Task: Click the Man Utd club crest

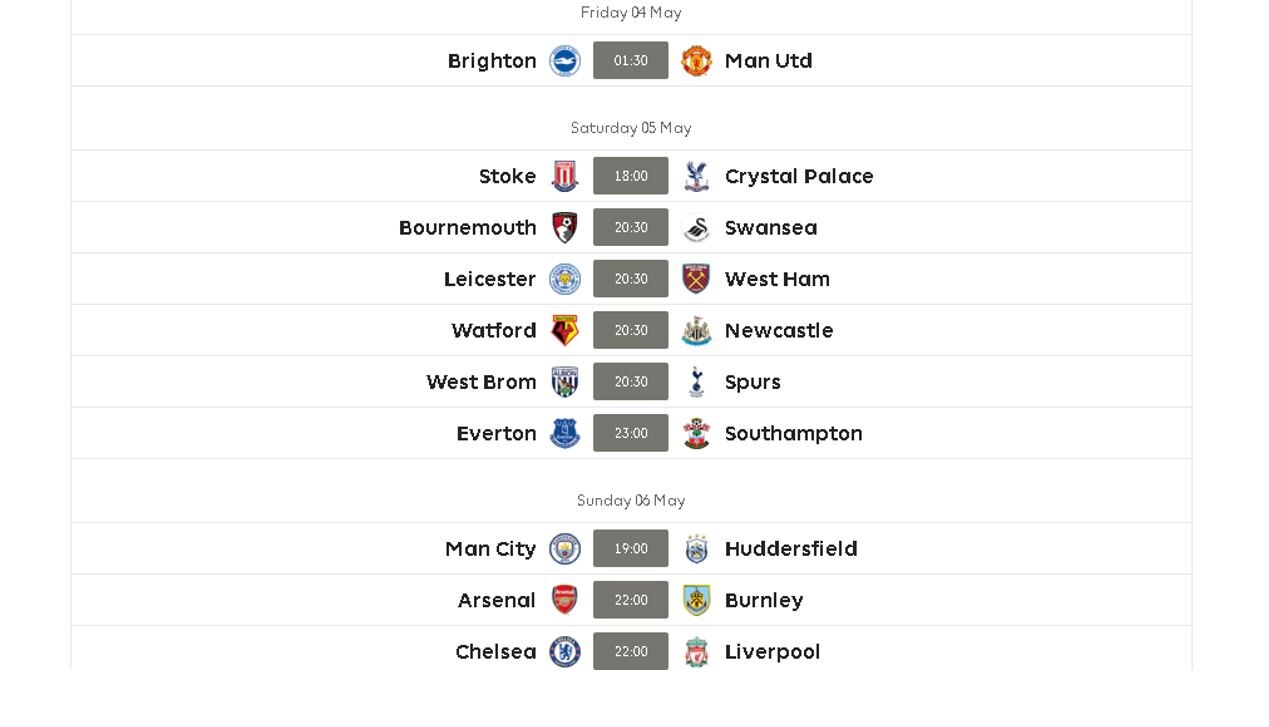Action: (x=696, y=61)
